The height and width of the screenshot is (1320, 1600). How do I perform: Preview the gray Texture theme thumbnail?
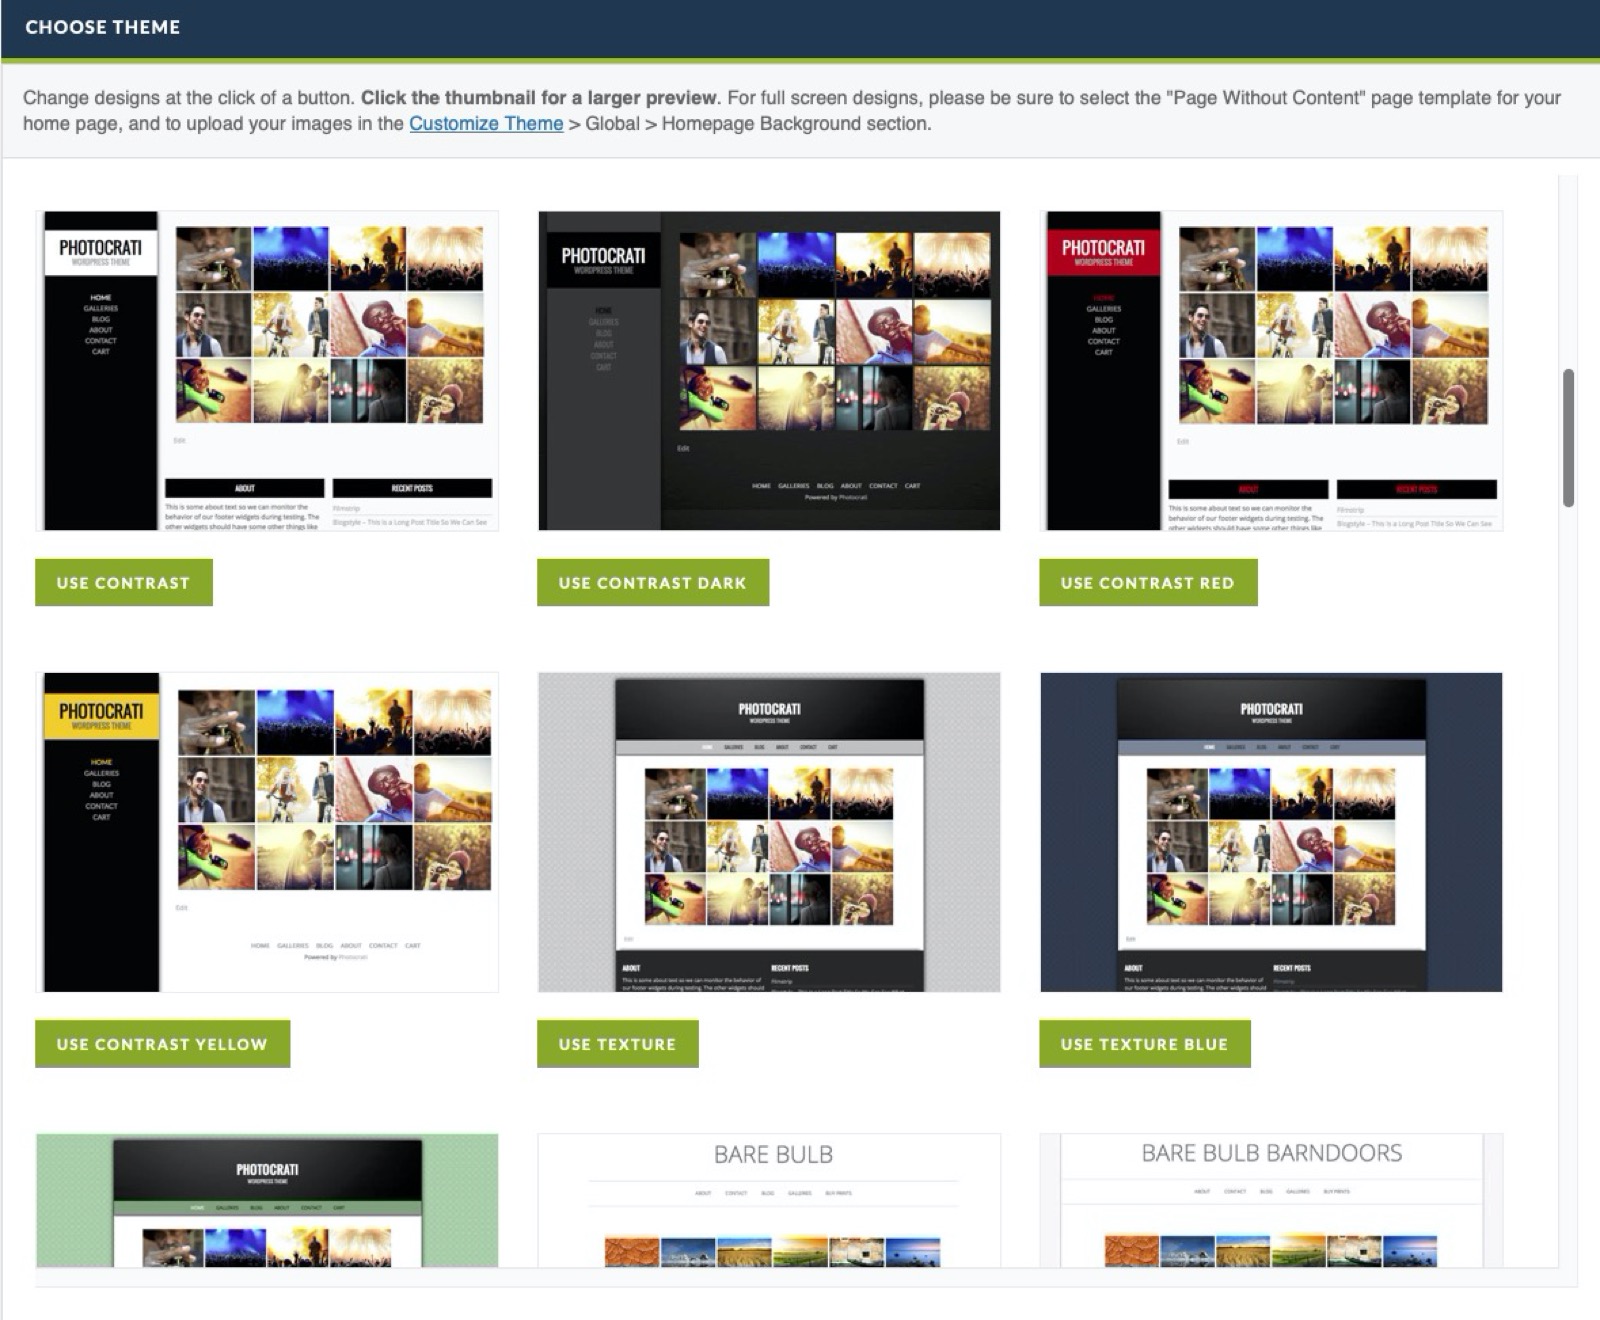(769, 832)
